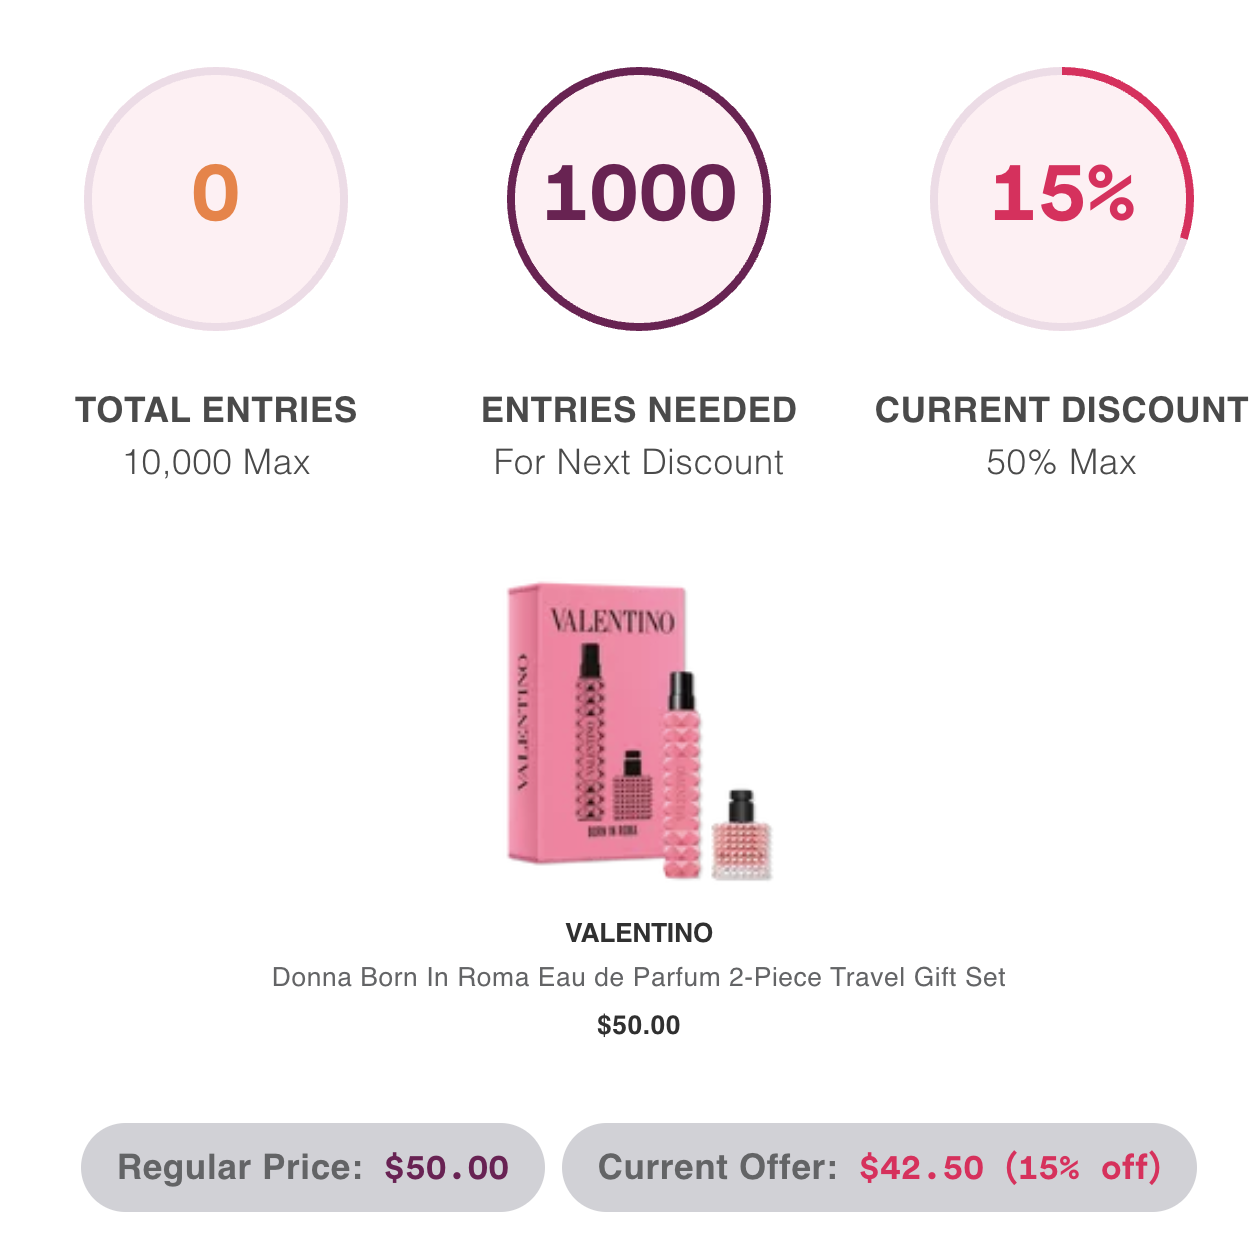This screenshot has width=1256, height=1252.
Task: Click the small round perfume bottle
Action: [x=742, y=838]
